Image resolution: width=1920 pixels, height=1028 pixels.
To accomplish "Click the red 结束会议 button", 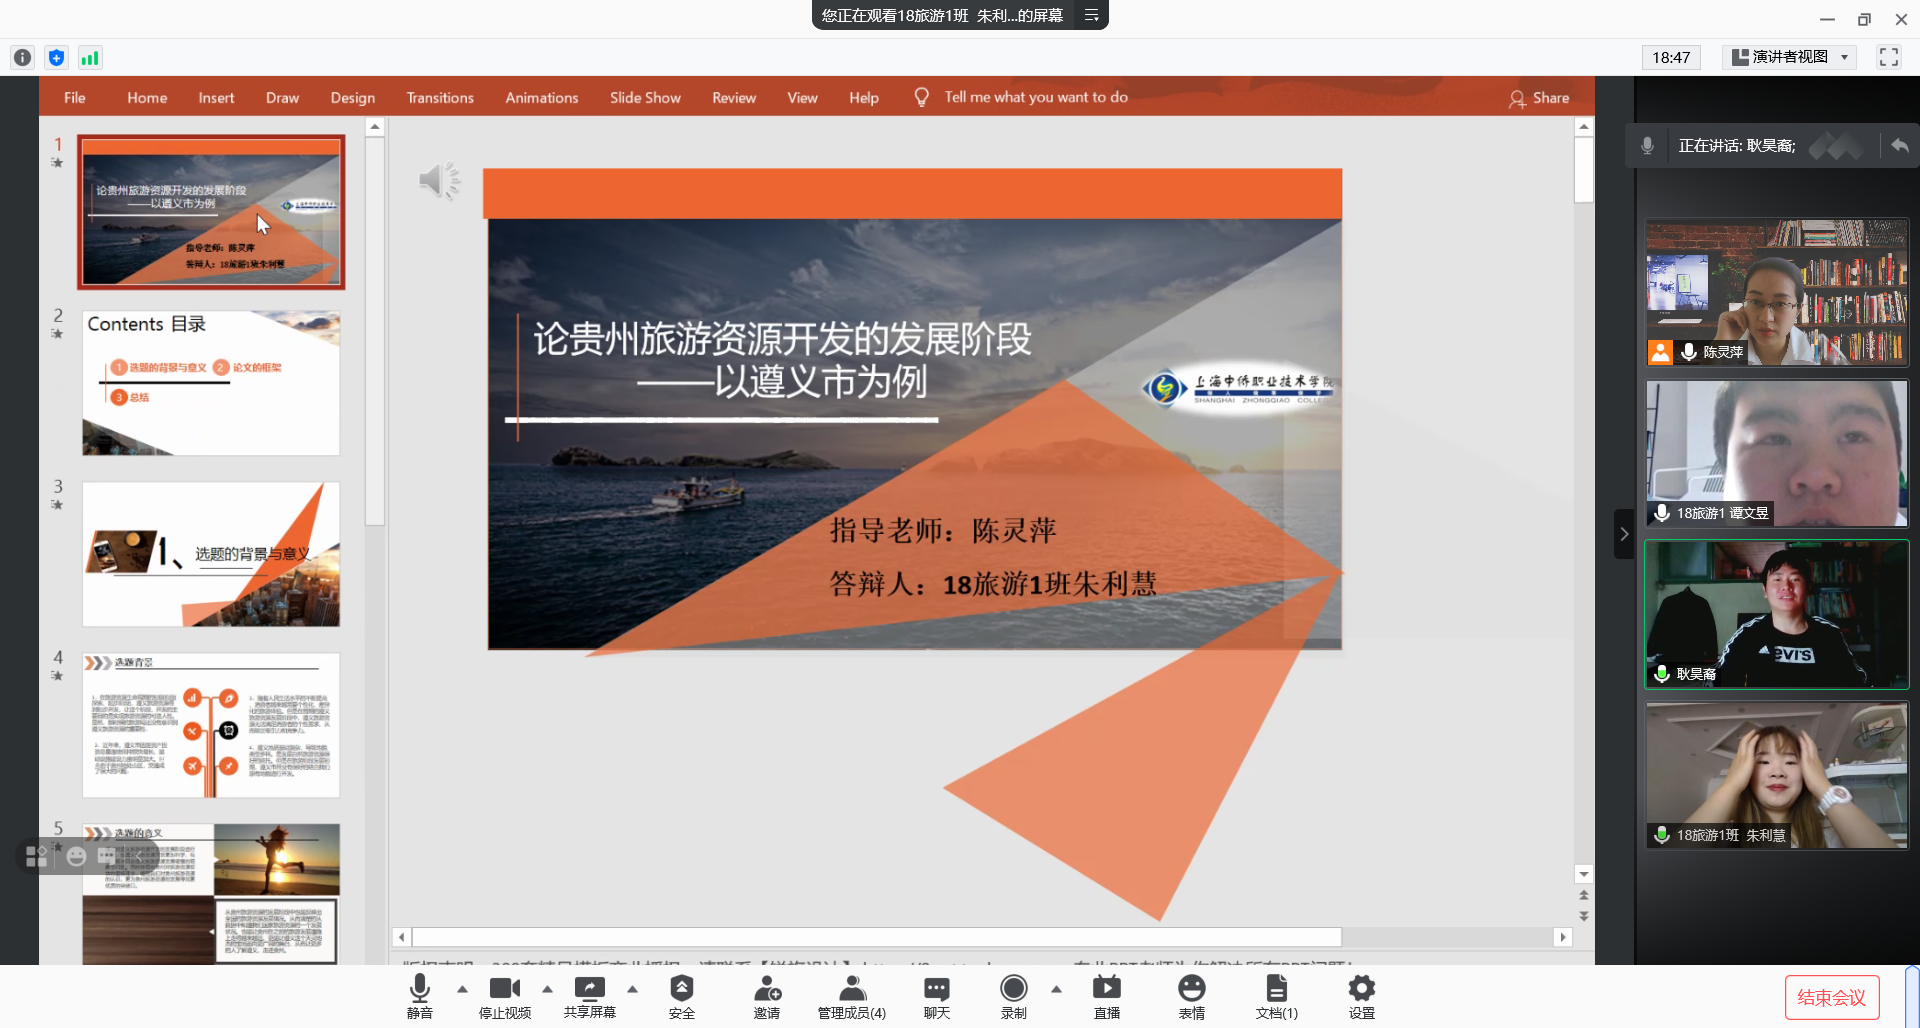I will tap(1831, 997).
